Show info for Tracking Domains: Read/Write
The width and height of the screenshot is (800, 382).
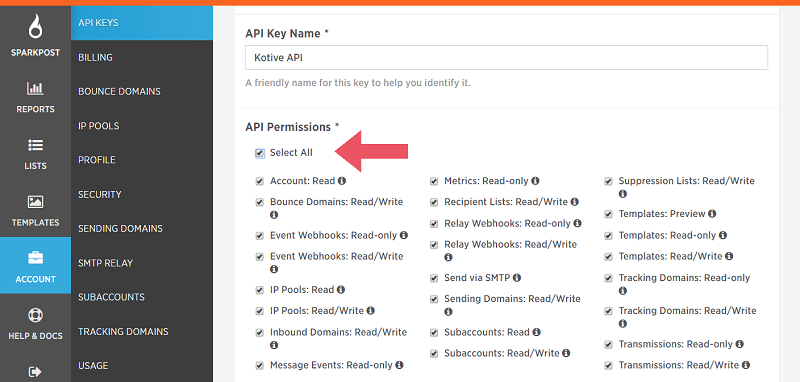click(x=622, y=324)
